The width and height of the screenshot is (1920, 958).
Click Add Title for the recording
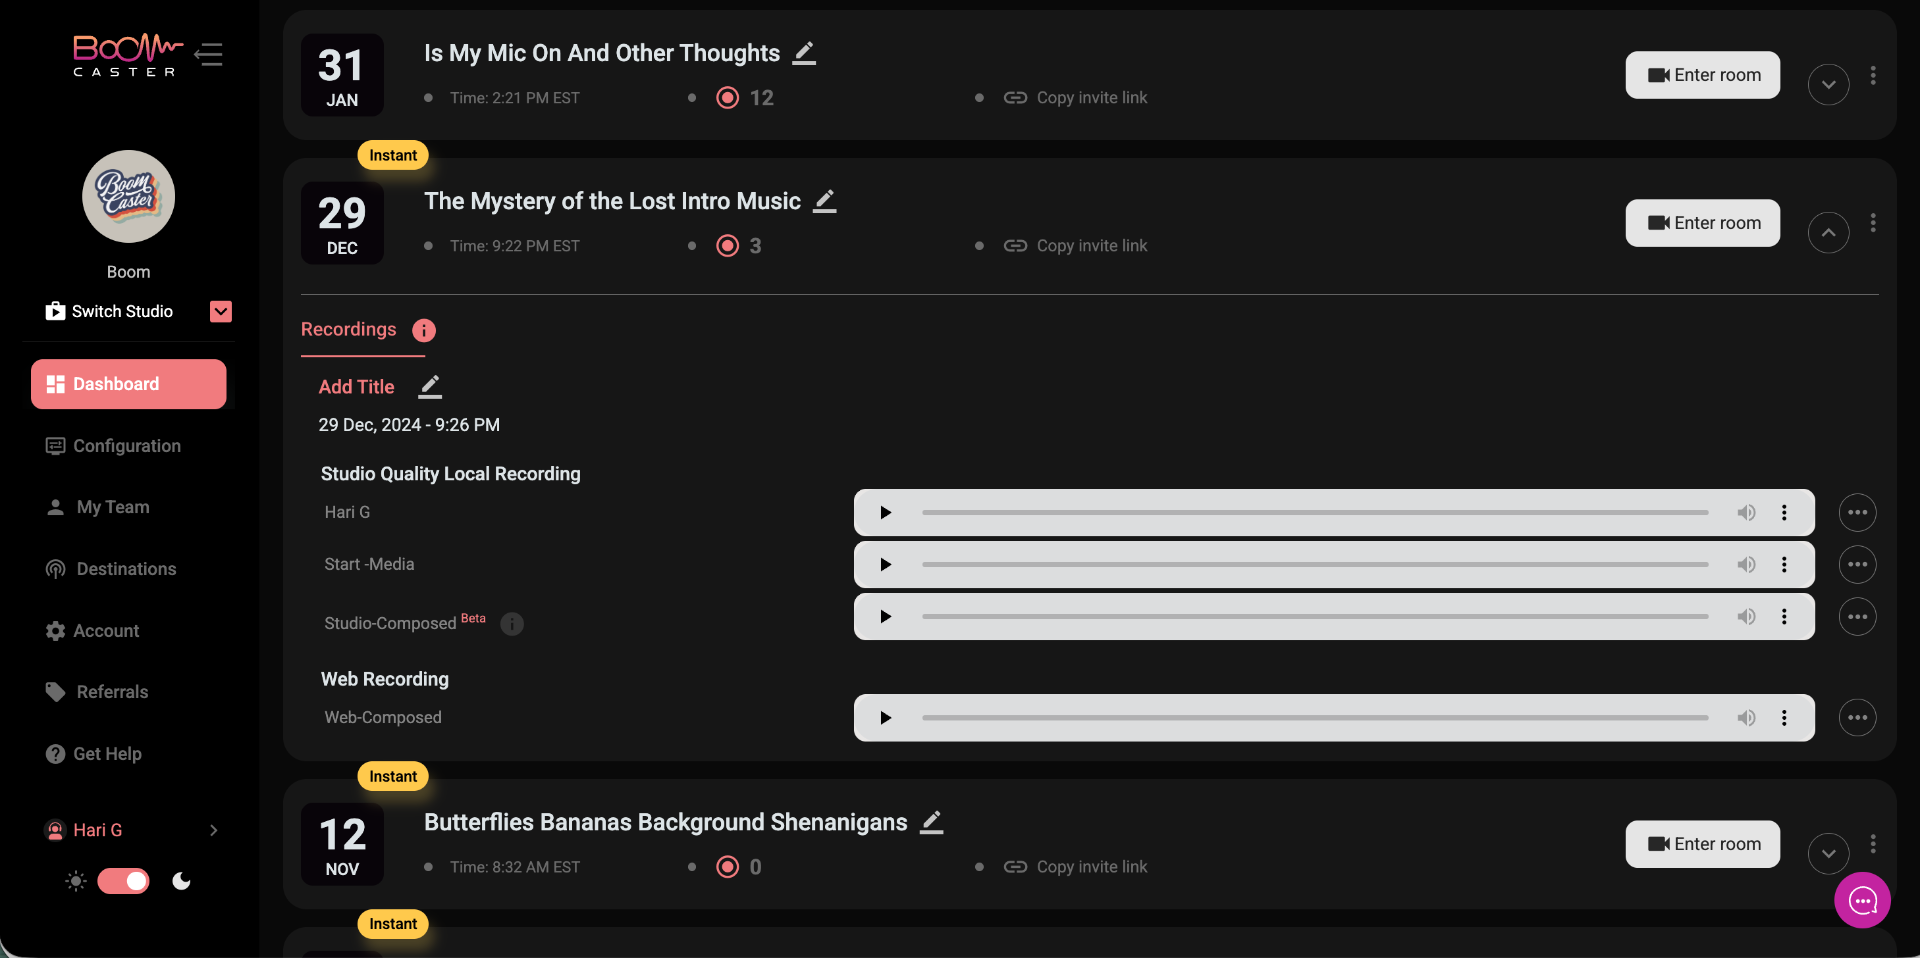[356, 387]
